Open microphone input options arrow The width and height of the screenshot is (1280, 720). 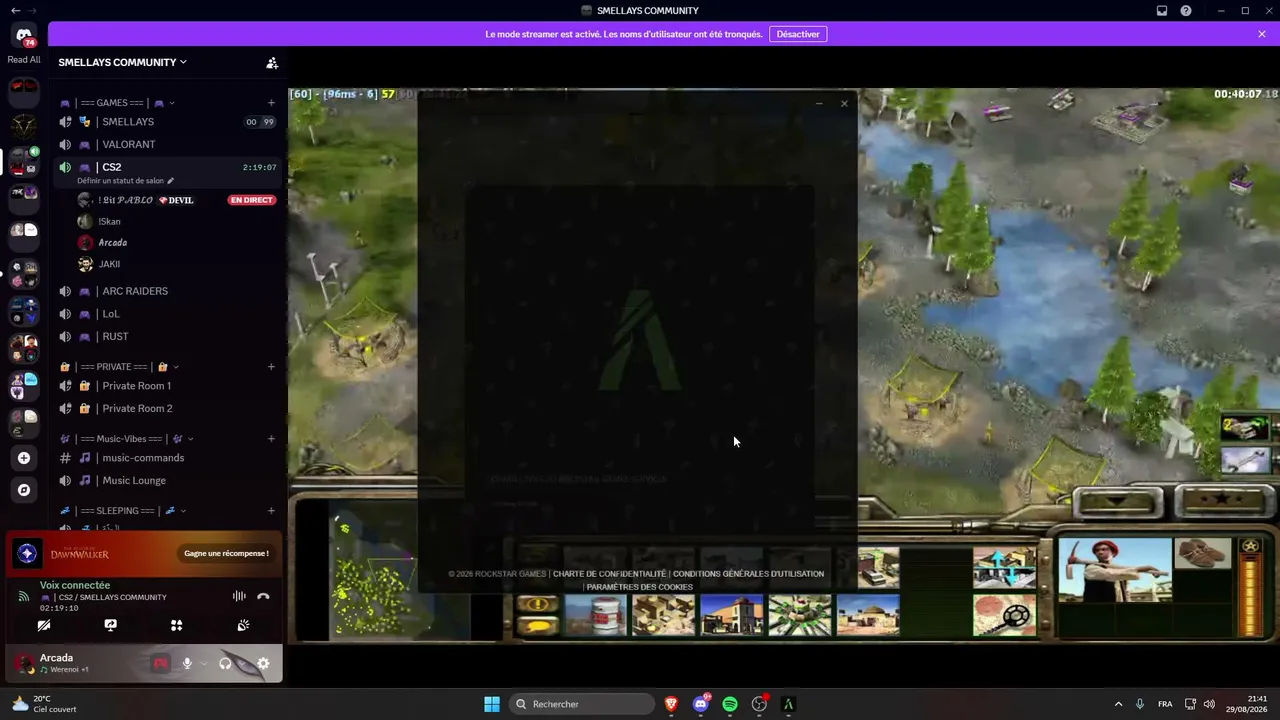tap(204, 663)
